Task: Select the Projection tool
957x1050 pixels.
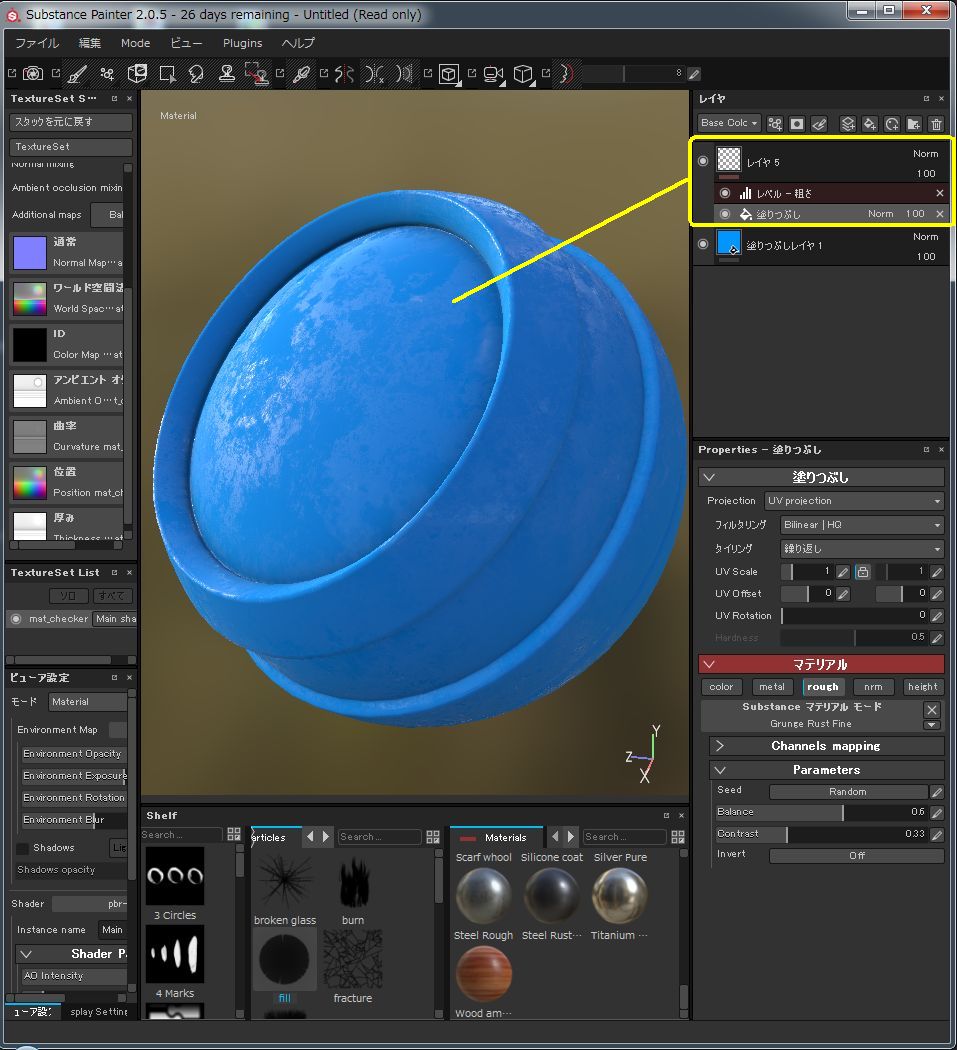Action: [x=137, y=75]
